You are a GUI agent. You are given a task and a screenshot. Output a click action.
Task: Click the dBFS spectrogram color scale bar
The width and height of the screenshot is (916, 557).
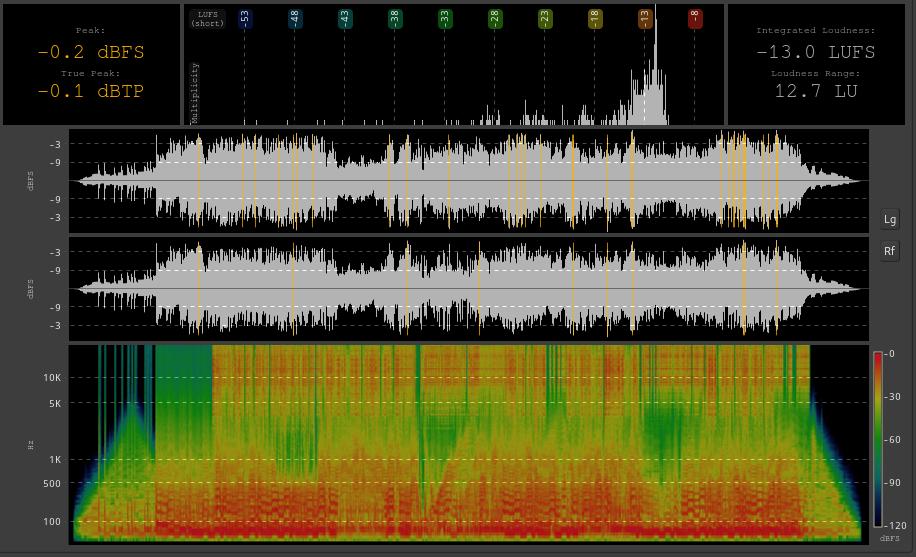pyautogui.click(x=878, y=439)
